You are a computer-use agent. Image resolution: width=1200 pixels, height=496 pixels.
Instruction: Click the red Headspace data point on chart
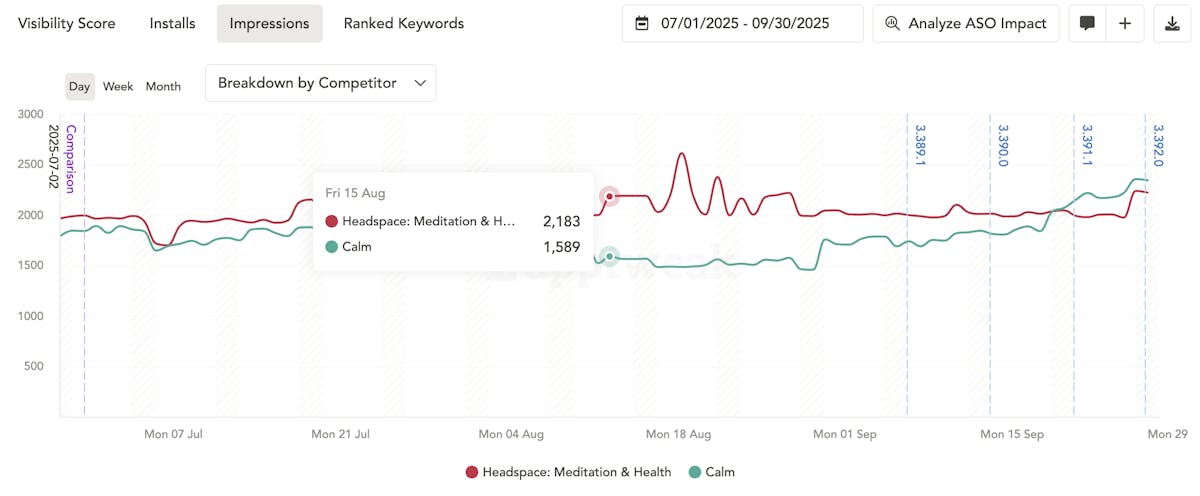coord(609,196)
